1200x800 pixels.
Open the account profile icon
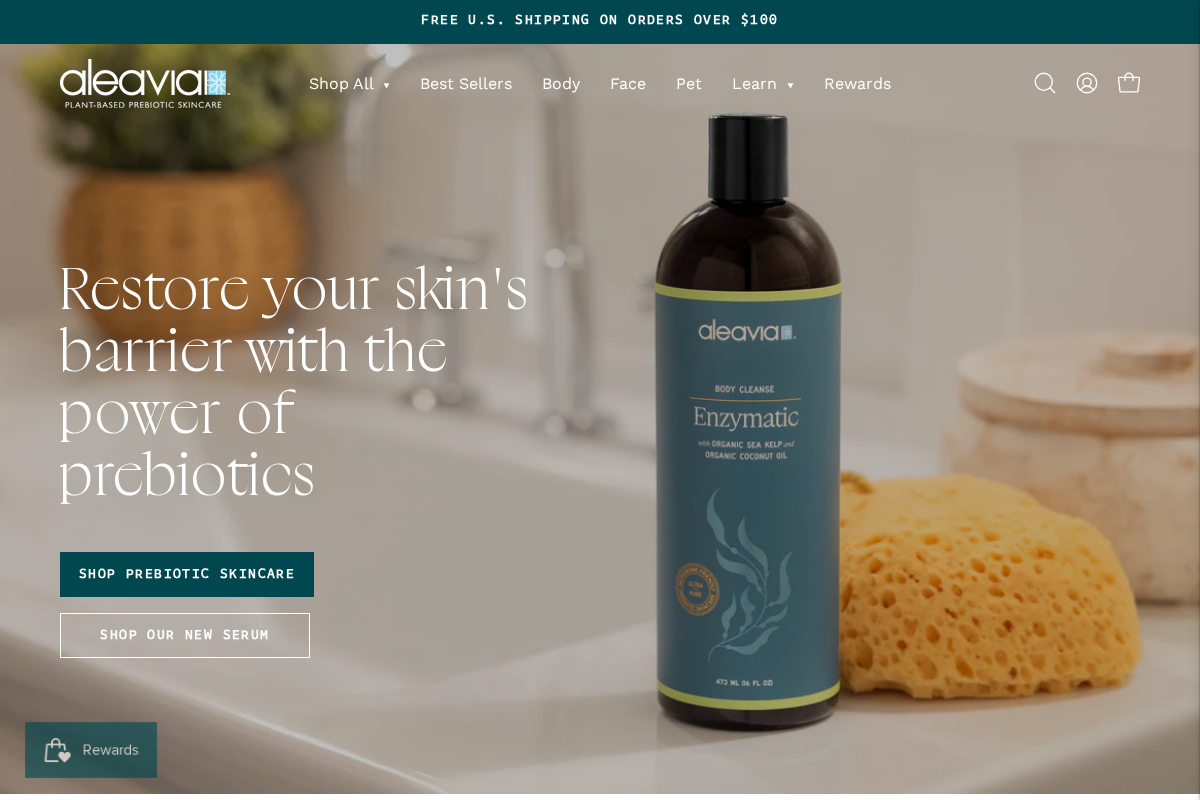tap(1087, 83)
